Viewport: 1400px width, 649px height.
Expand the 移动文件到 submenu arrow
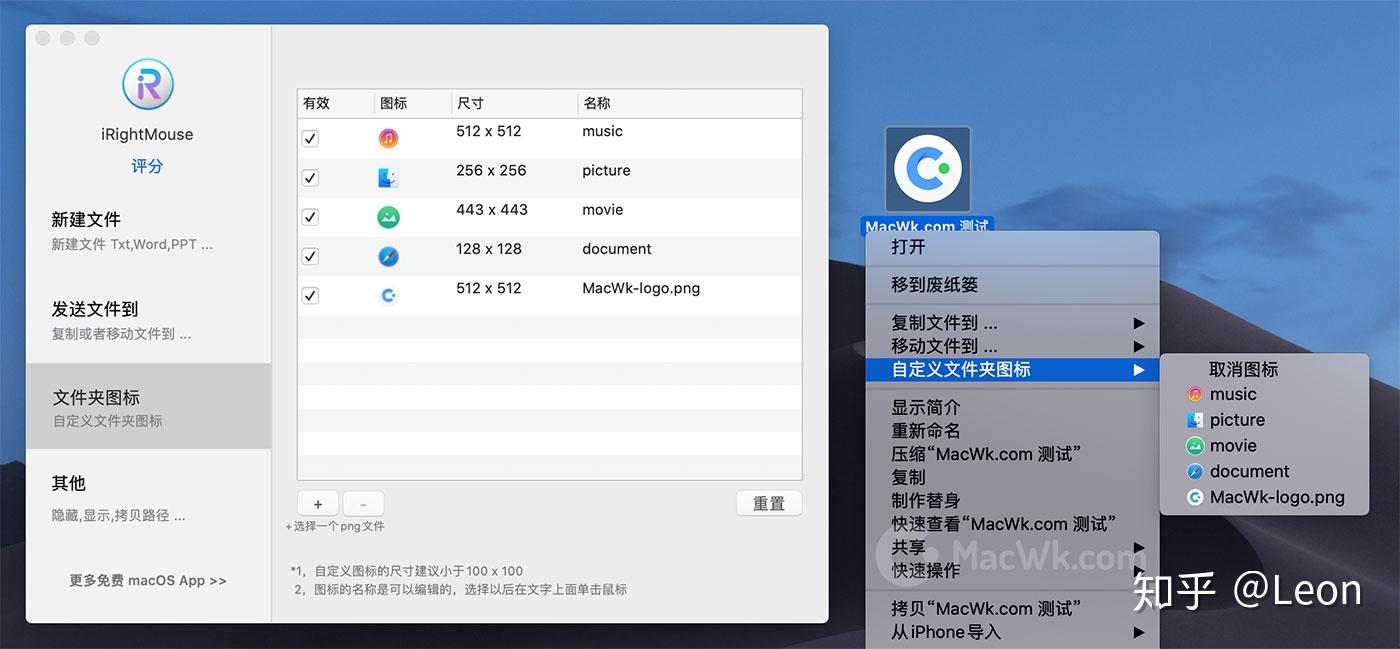click(1139, 346)
